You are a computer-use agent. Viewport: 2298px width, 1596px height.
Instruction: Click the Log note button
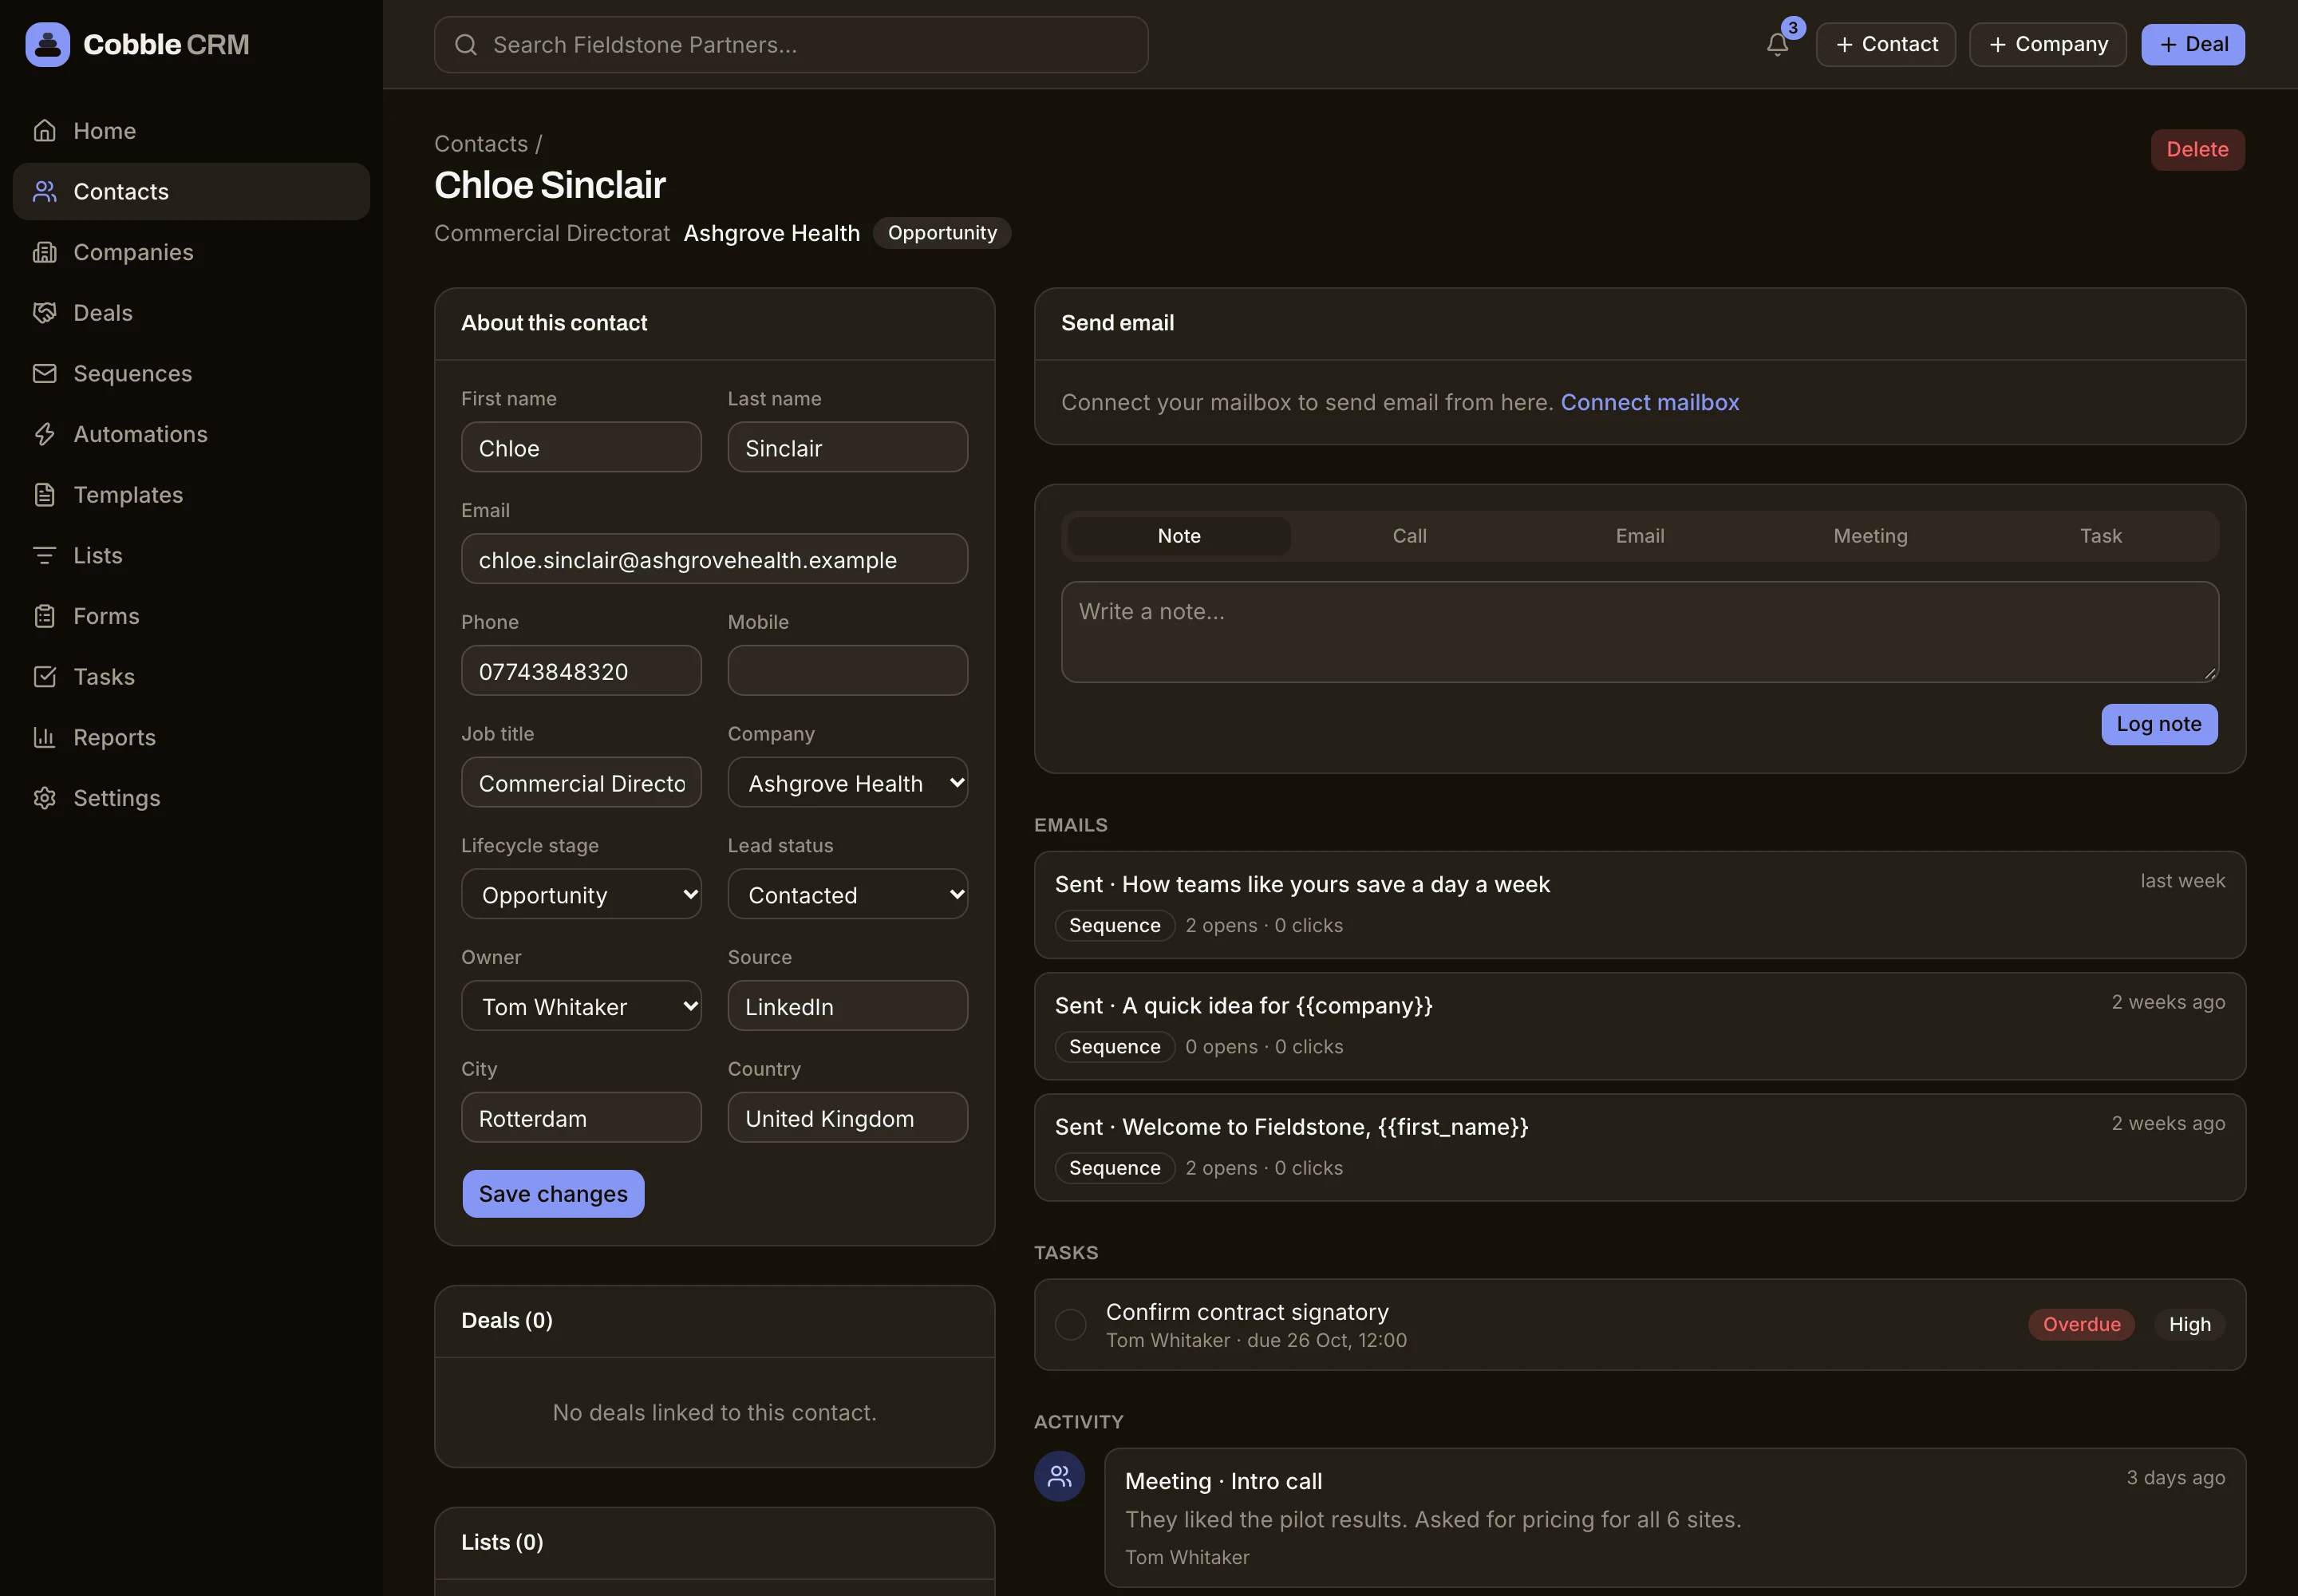coord(2159,724)
